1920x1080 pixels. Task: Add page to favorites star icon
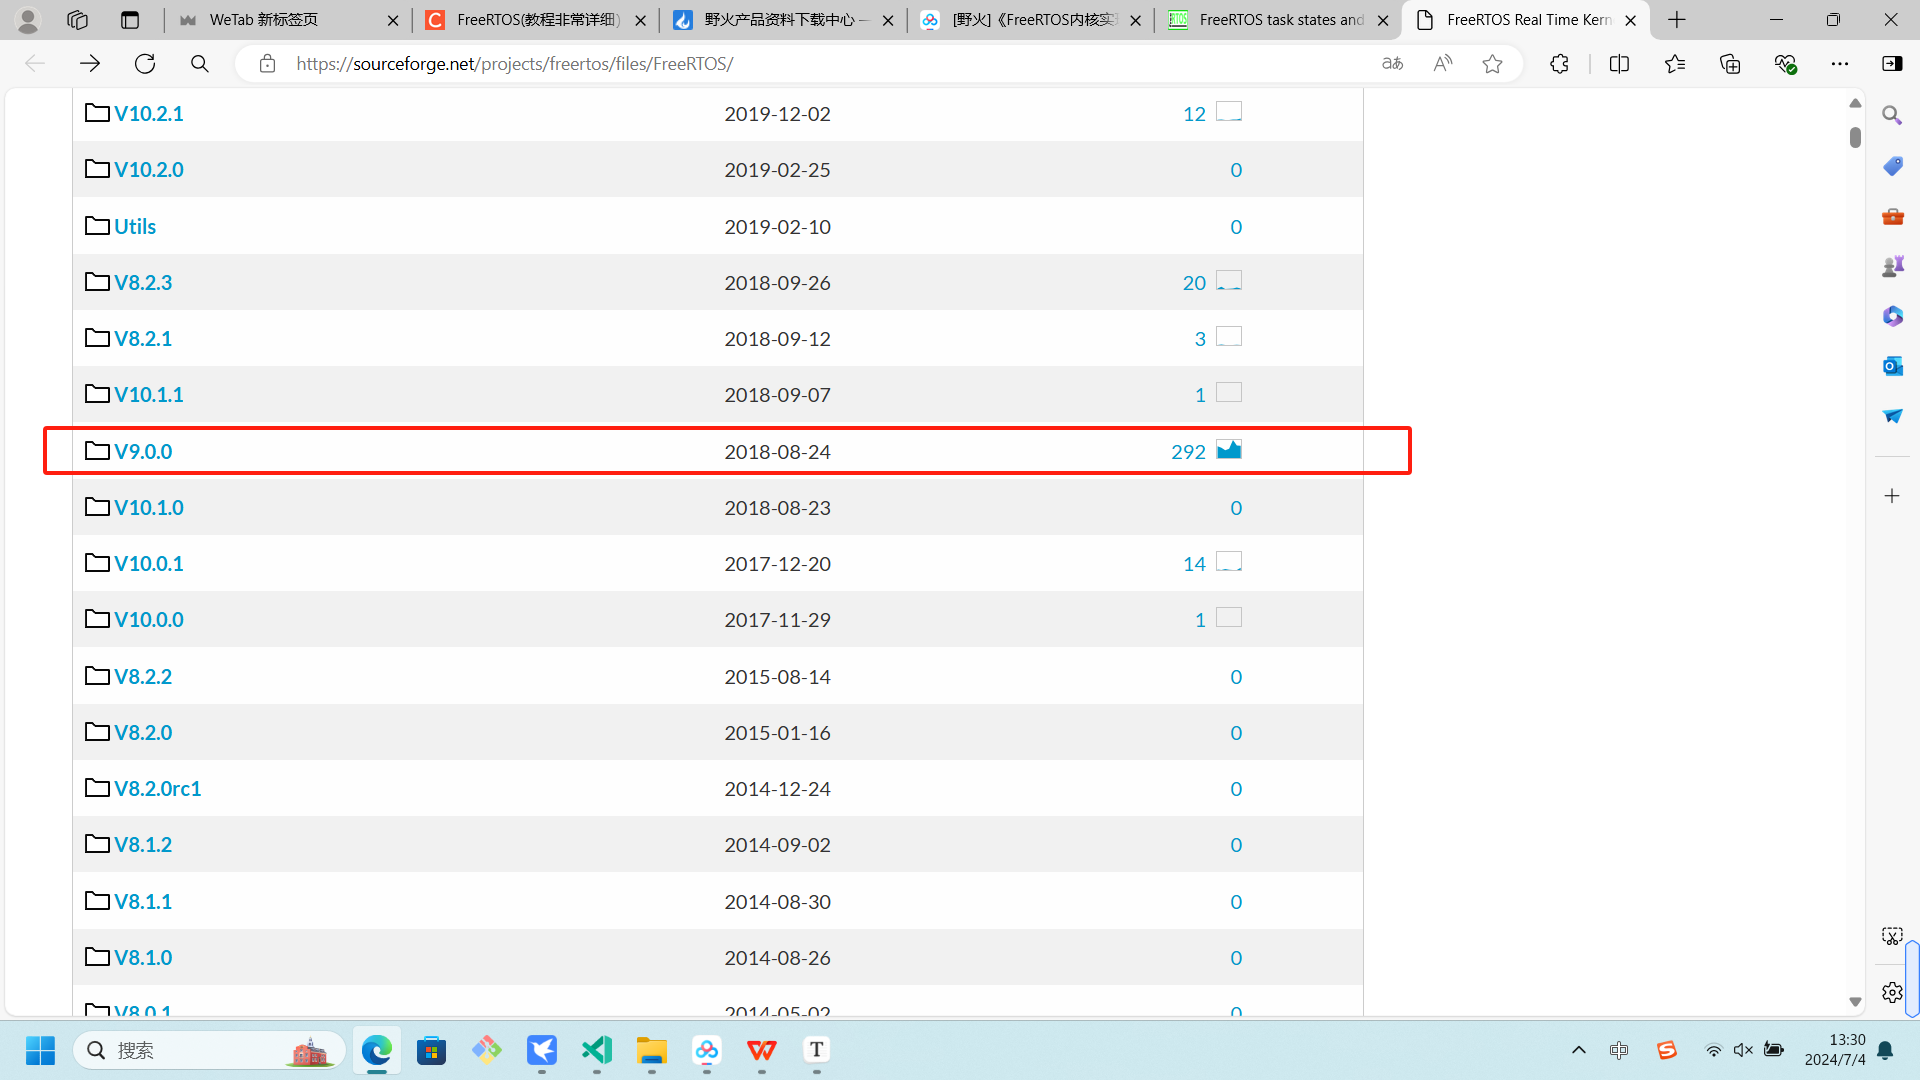[1492, 64]
